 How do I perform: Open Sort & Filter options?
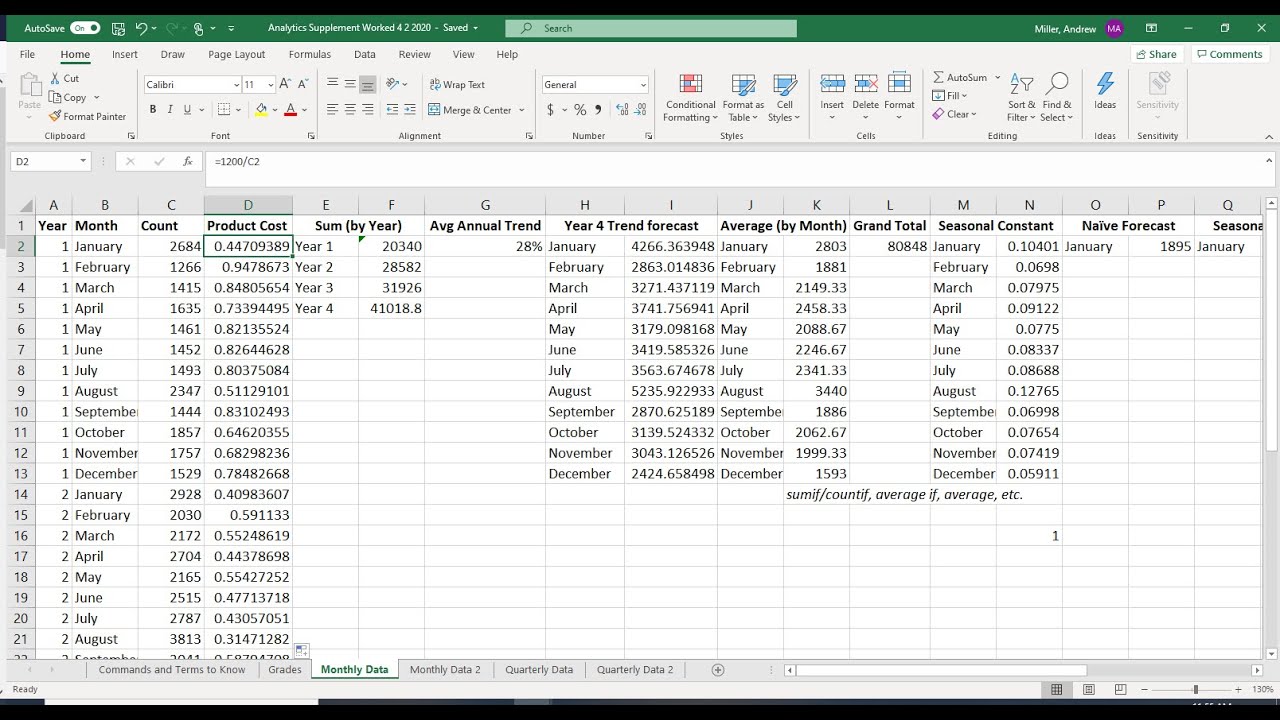pos(1022,98)
